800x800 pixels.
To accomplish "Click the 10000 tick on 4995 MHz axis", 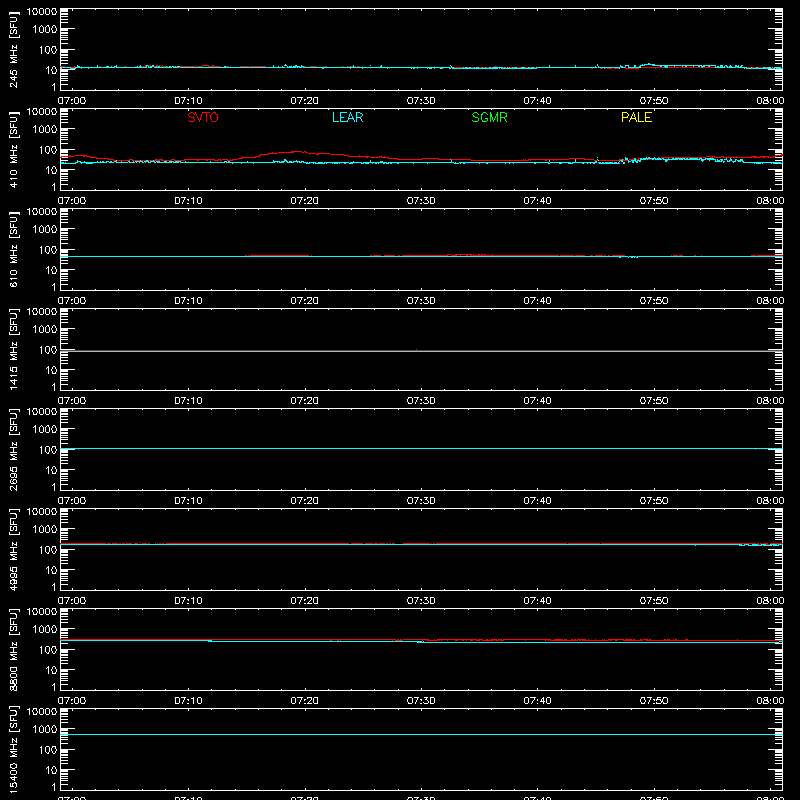I will tap(42, 512).
